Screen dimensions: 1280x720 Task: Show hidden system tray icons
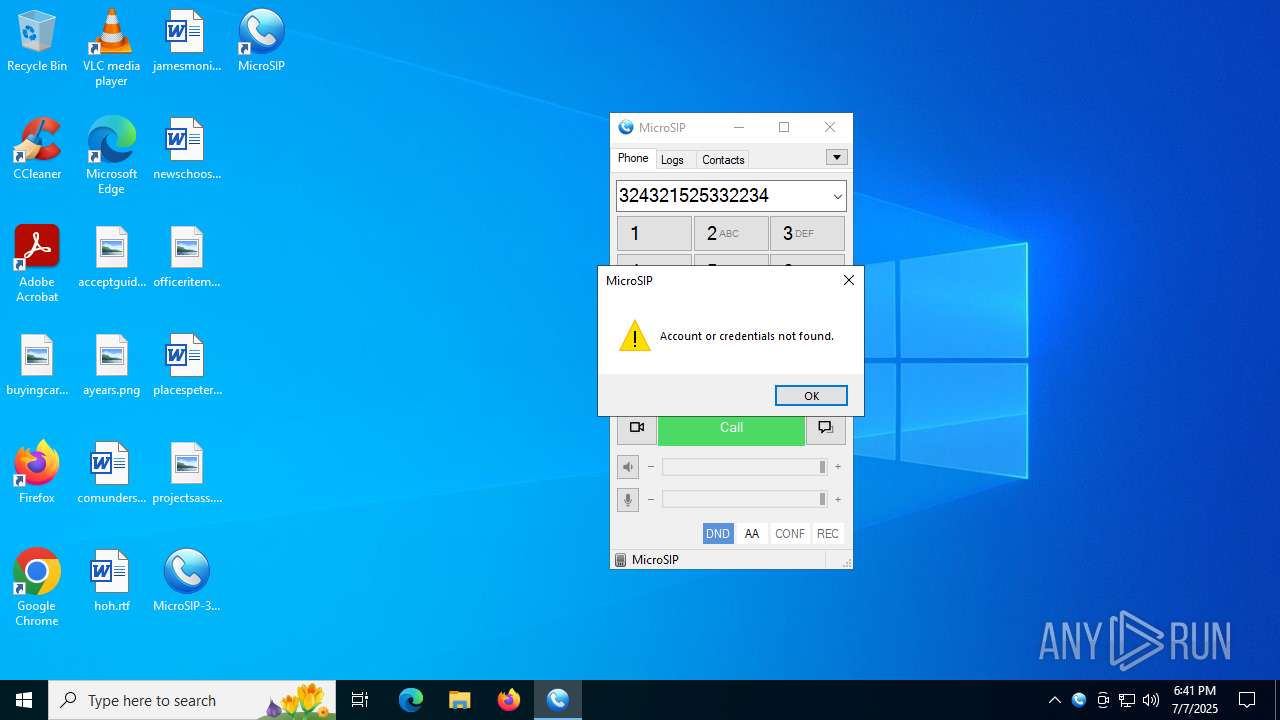1054,700
